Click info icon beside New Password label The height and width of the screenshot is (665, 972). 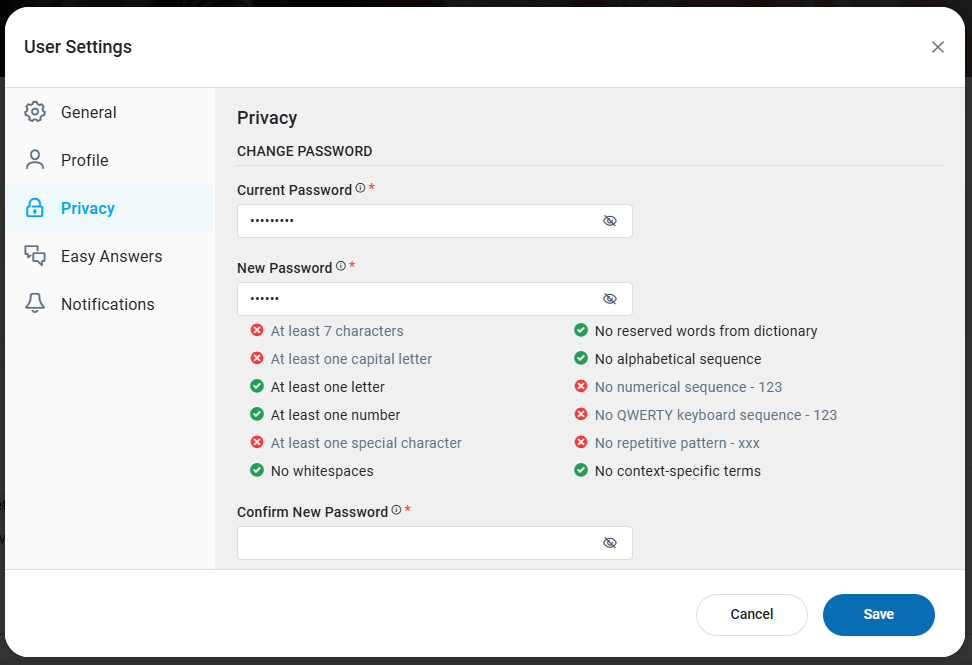point(340,266)
